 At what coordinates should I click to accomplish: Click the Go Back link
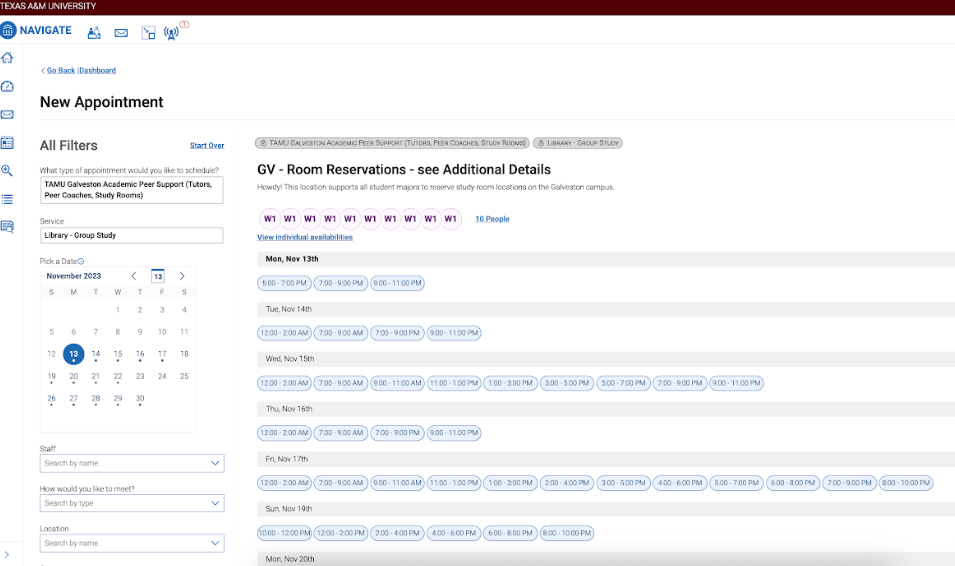(x=60, y=71)
